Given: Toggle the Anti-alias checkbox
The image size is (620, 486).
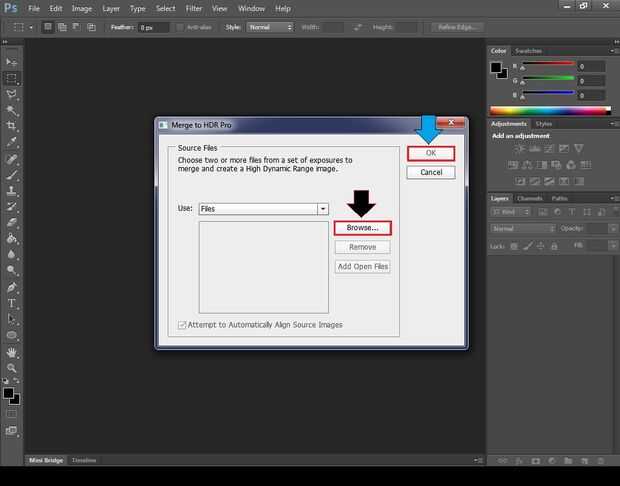Looking at the screenshot, I should pyautogui.click(x=180, y=27).
